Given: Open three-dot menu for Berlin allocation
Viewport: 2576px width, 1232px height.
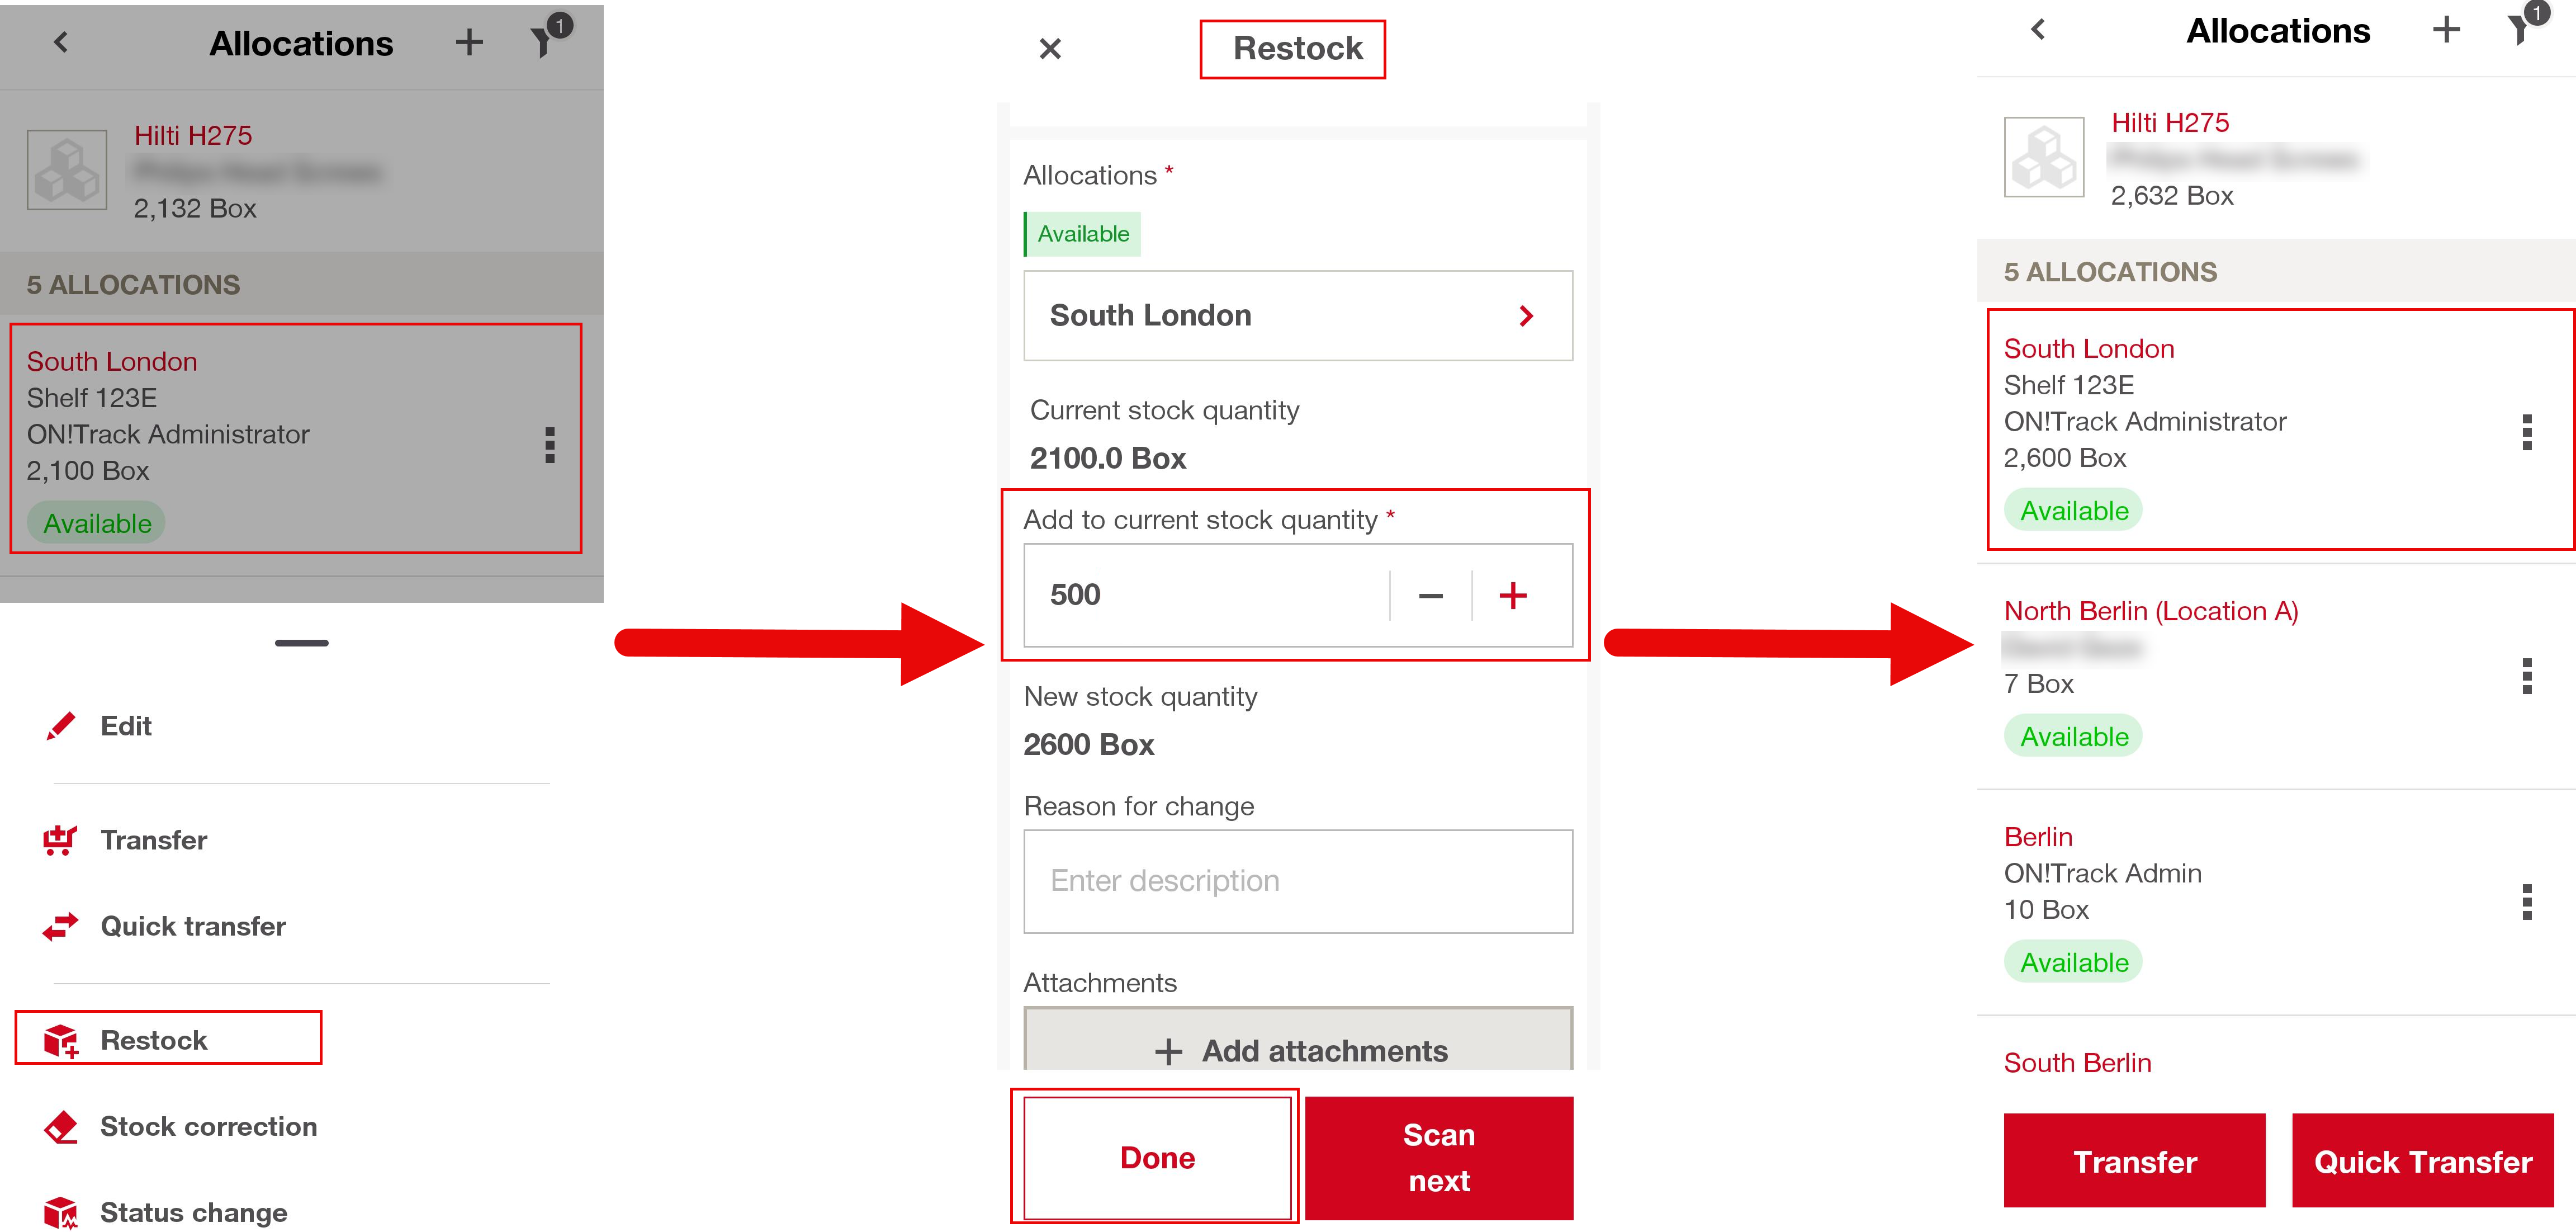Looking at the screenshot, I should (2526, 902).
